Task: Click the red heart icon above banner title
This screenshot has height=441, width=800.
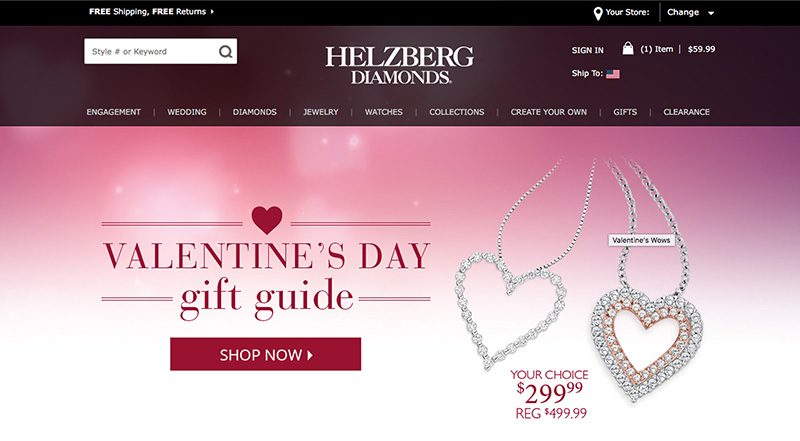Action: click(267, 219)
